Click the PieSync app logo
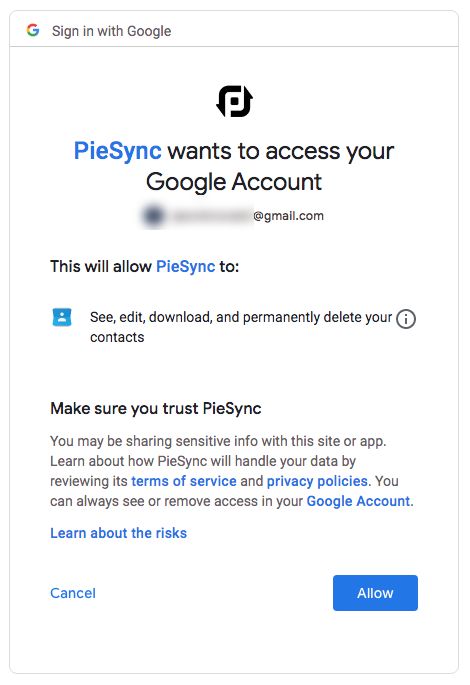Image resolution: width=470 pixels, height=685 pixels. (x=235, y=101)
